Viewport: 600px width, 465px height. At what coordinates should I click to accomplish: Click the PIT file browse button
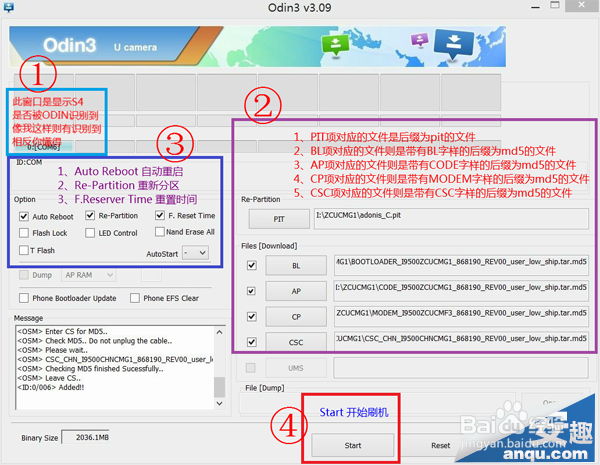(x=279, y=219)
